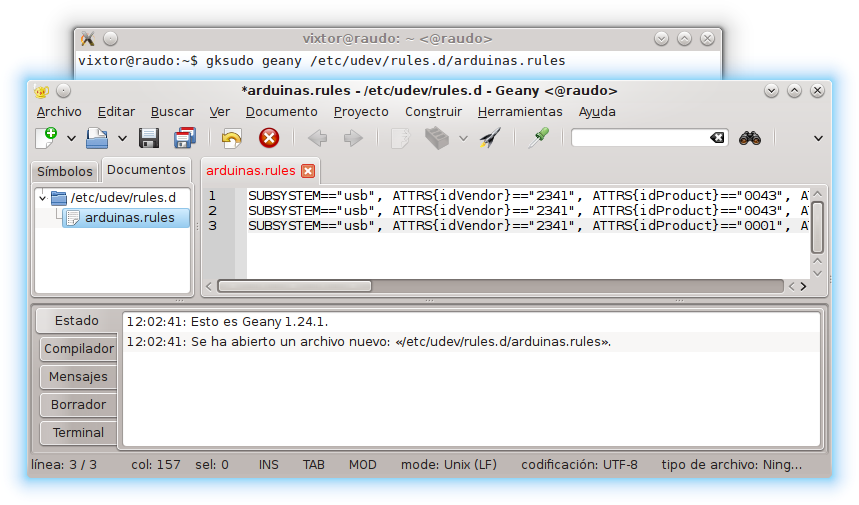859x505 pixels.
Task: Open the toolbar overflow chevron
Action: tap(818, 139)
